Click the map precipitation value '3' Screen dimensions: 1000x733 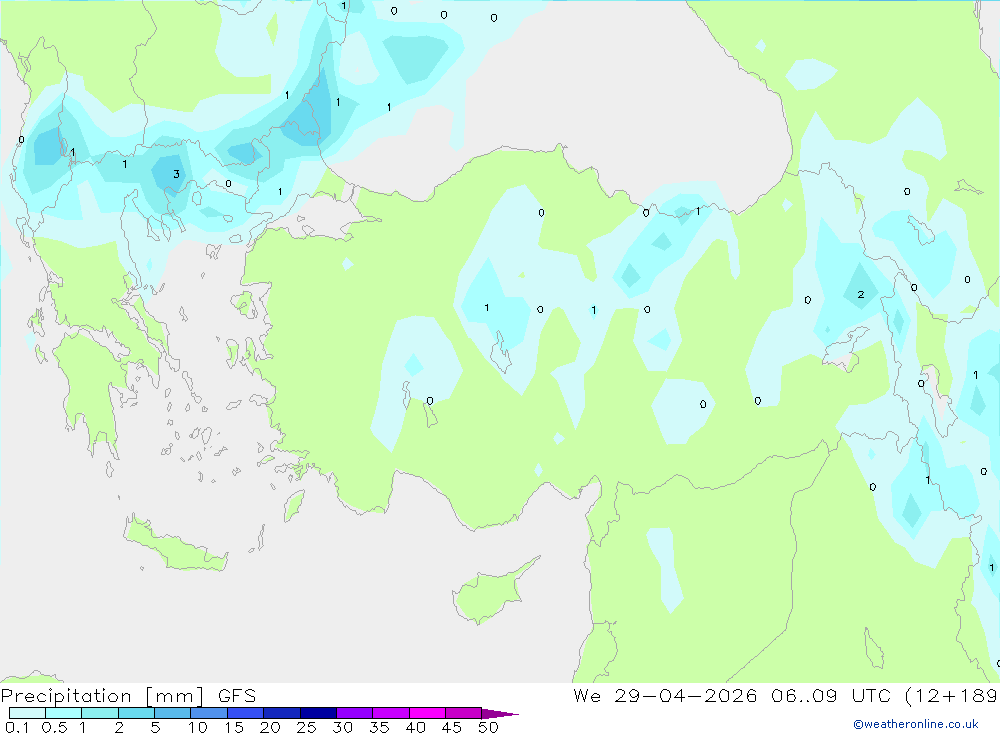click(x=177, y=174)
